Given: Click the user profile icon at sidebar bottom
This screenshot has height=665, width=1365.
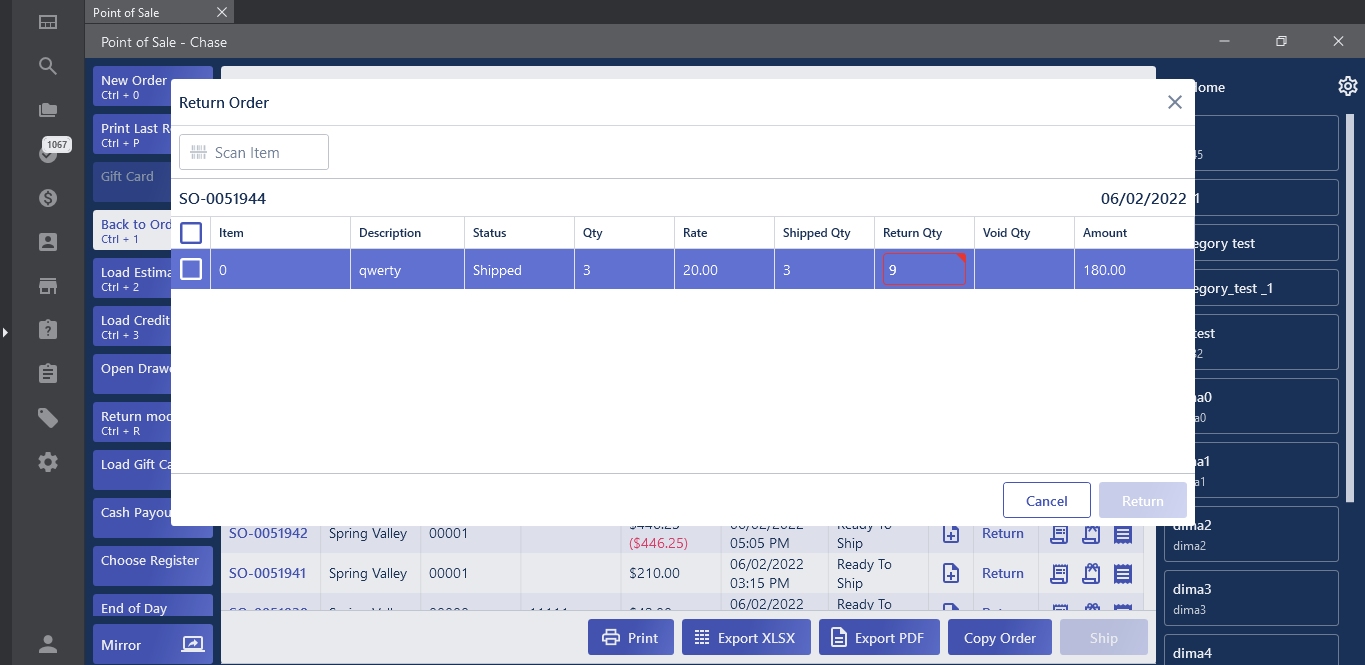Looking at the screenshot, I should pos(48,644).
